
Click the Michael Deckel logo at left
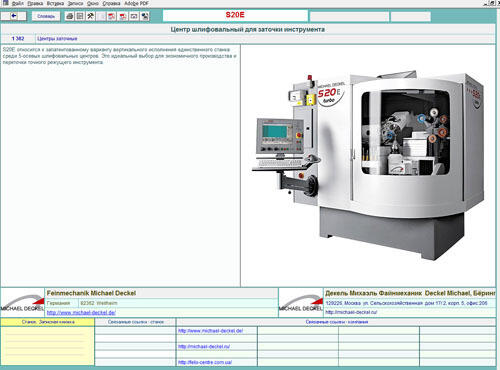(x=22, y=303)
